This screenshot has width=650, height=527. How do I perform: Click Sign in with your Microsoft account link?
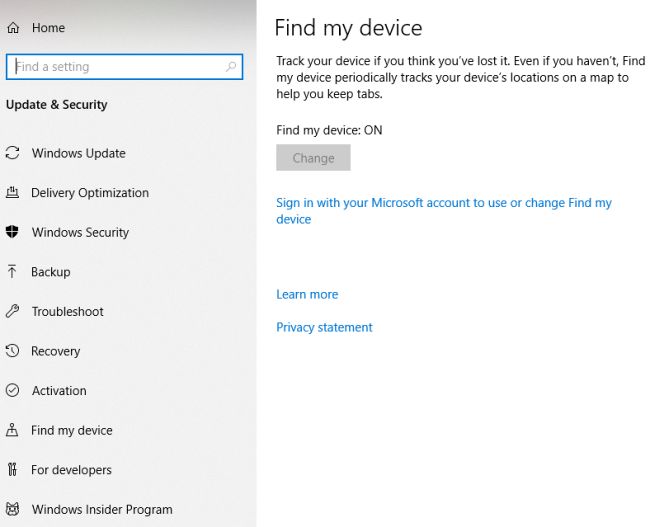click(x=444, y=211)
